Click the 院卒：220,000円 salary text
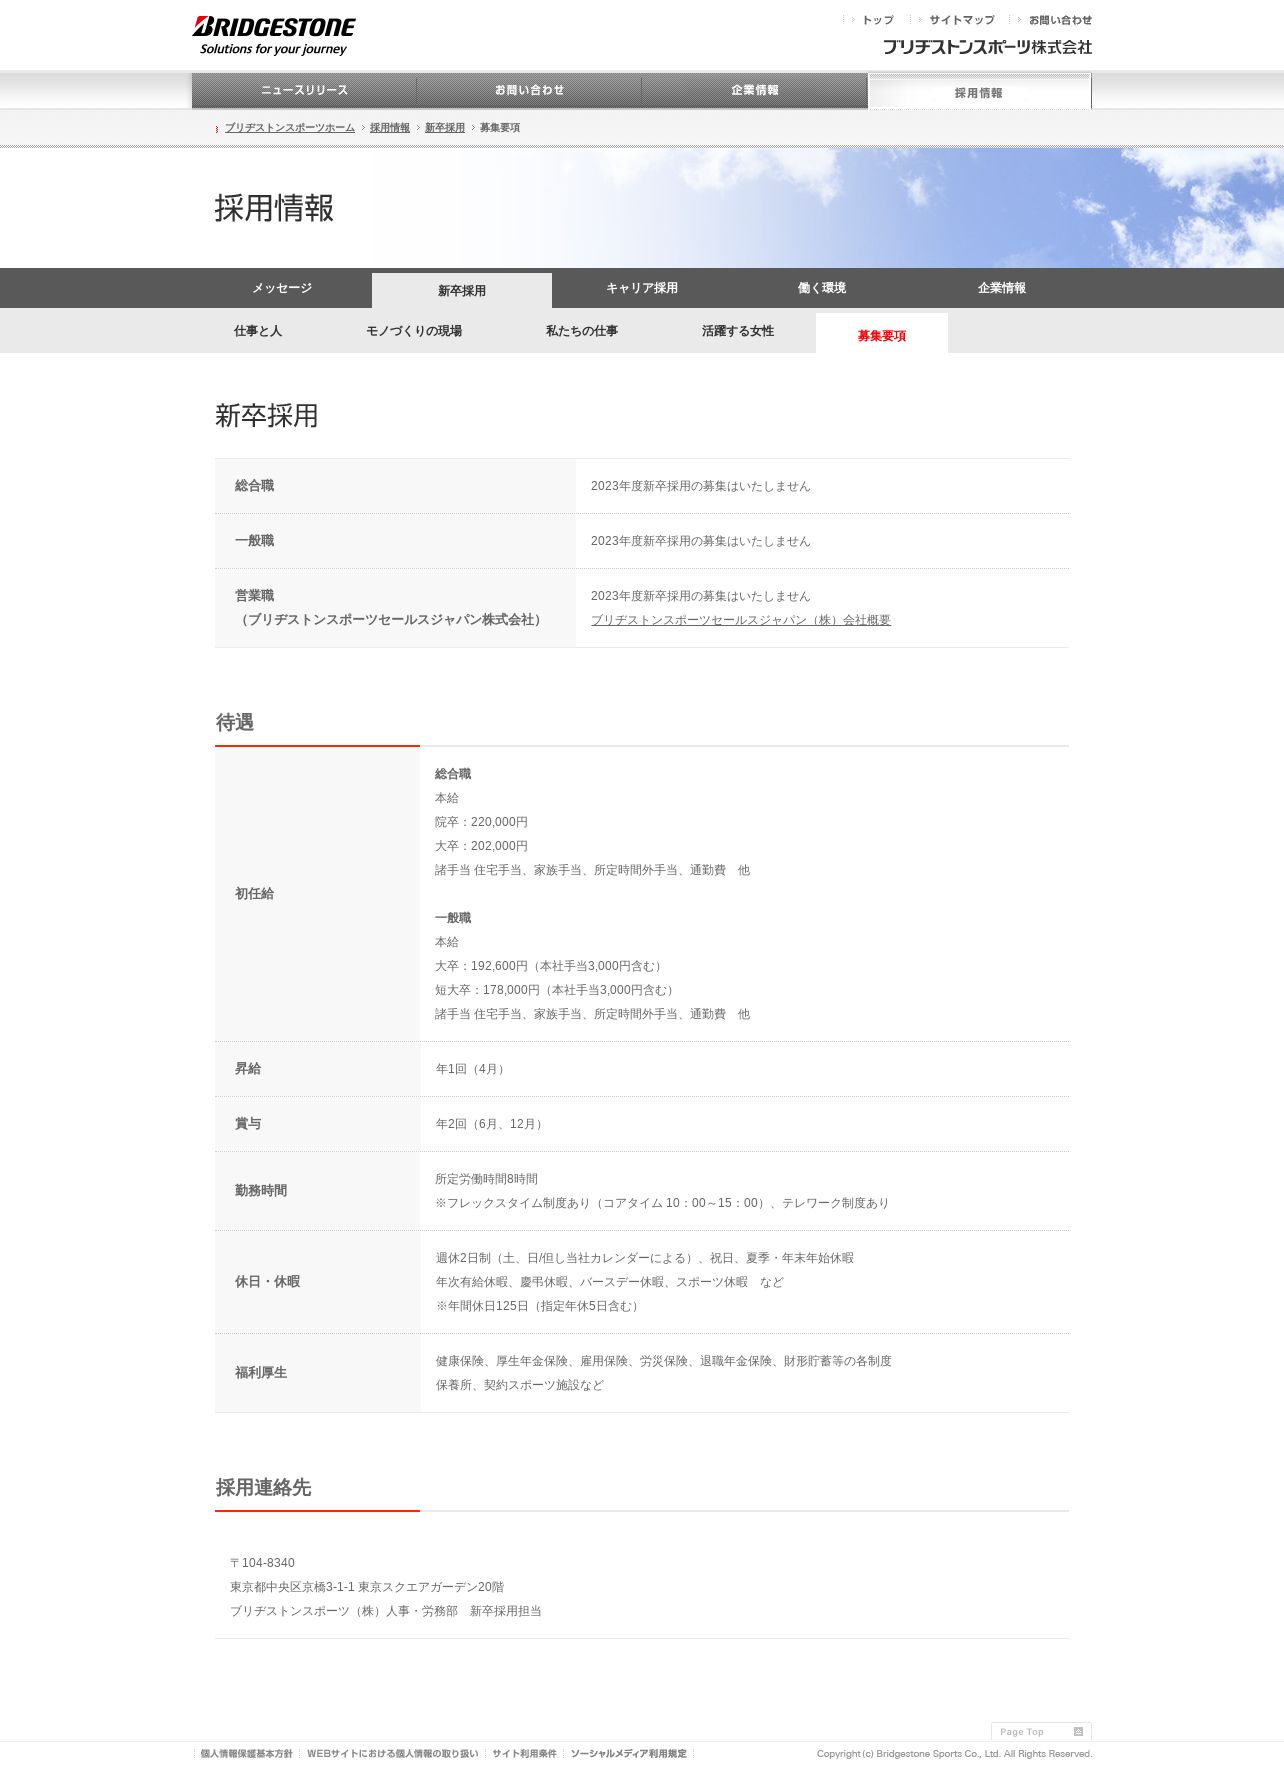The image size is (1284, 1779). [481, 822]
